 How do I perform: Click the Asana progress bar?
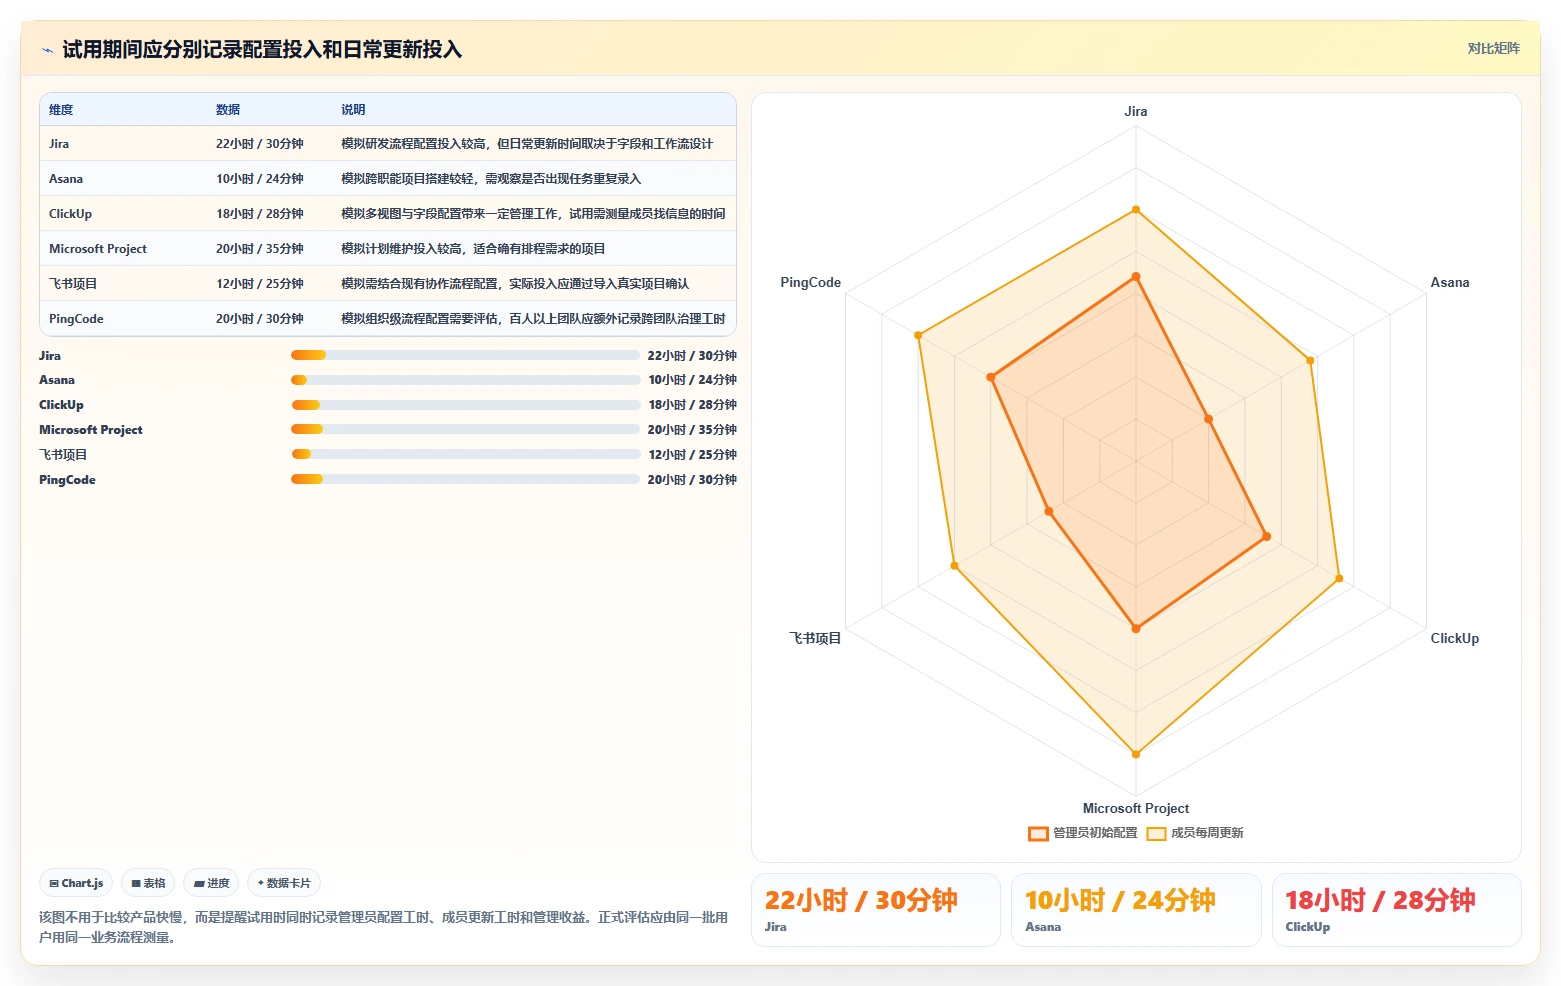[x=465, y=380]
